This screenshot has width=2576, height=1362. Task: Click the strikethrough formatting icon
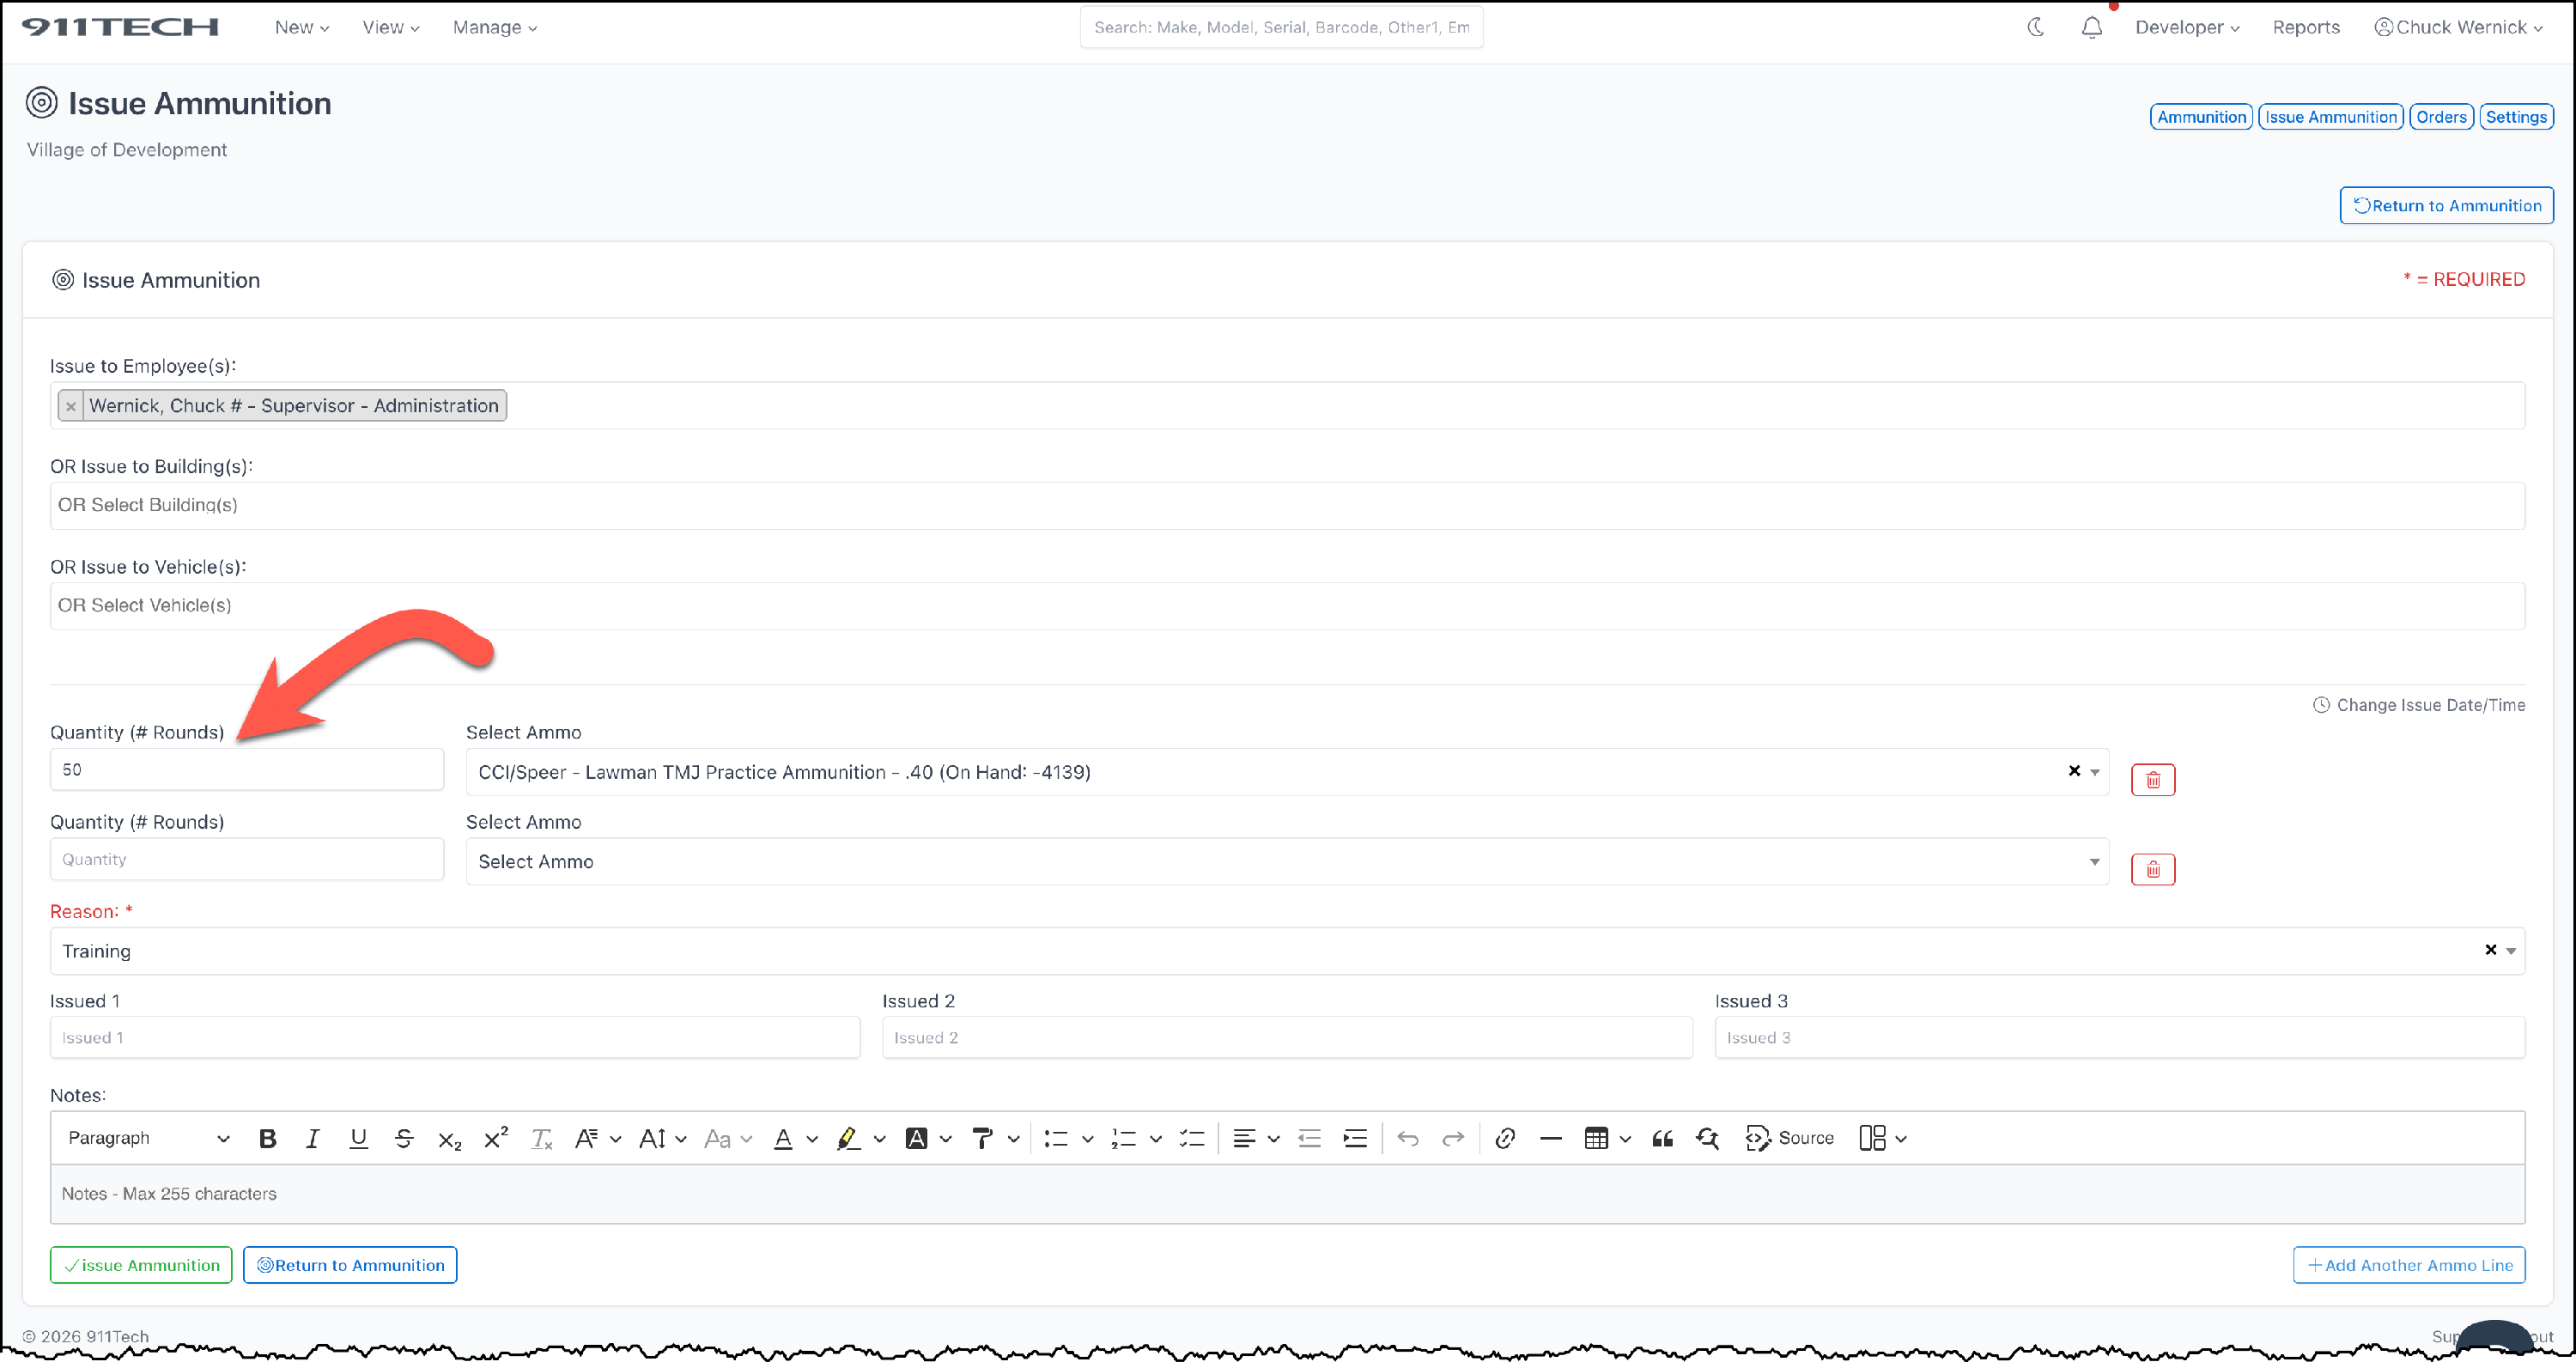[404, 1138]
